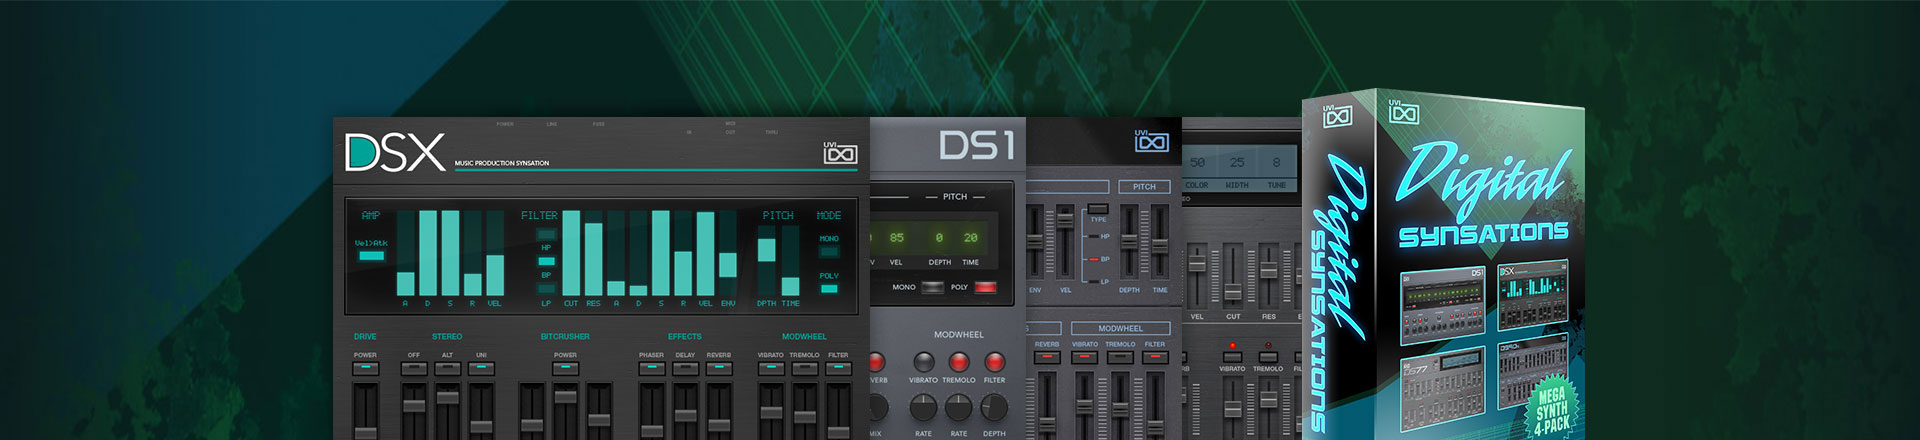Toggle DSX Drive POWER button

pos(366,368)
